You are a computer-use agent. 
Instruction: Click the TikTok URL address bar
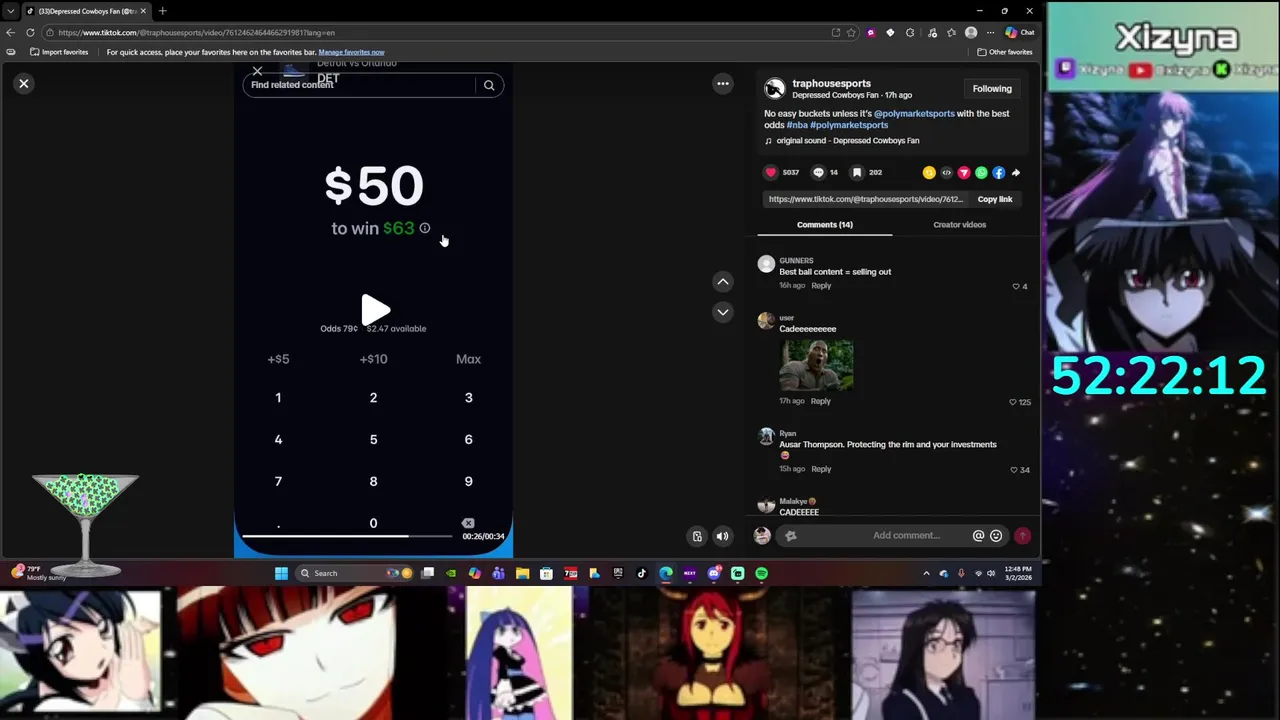[x=440, y=32]
